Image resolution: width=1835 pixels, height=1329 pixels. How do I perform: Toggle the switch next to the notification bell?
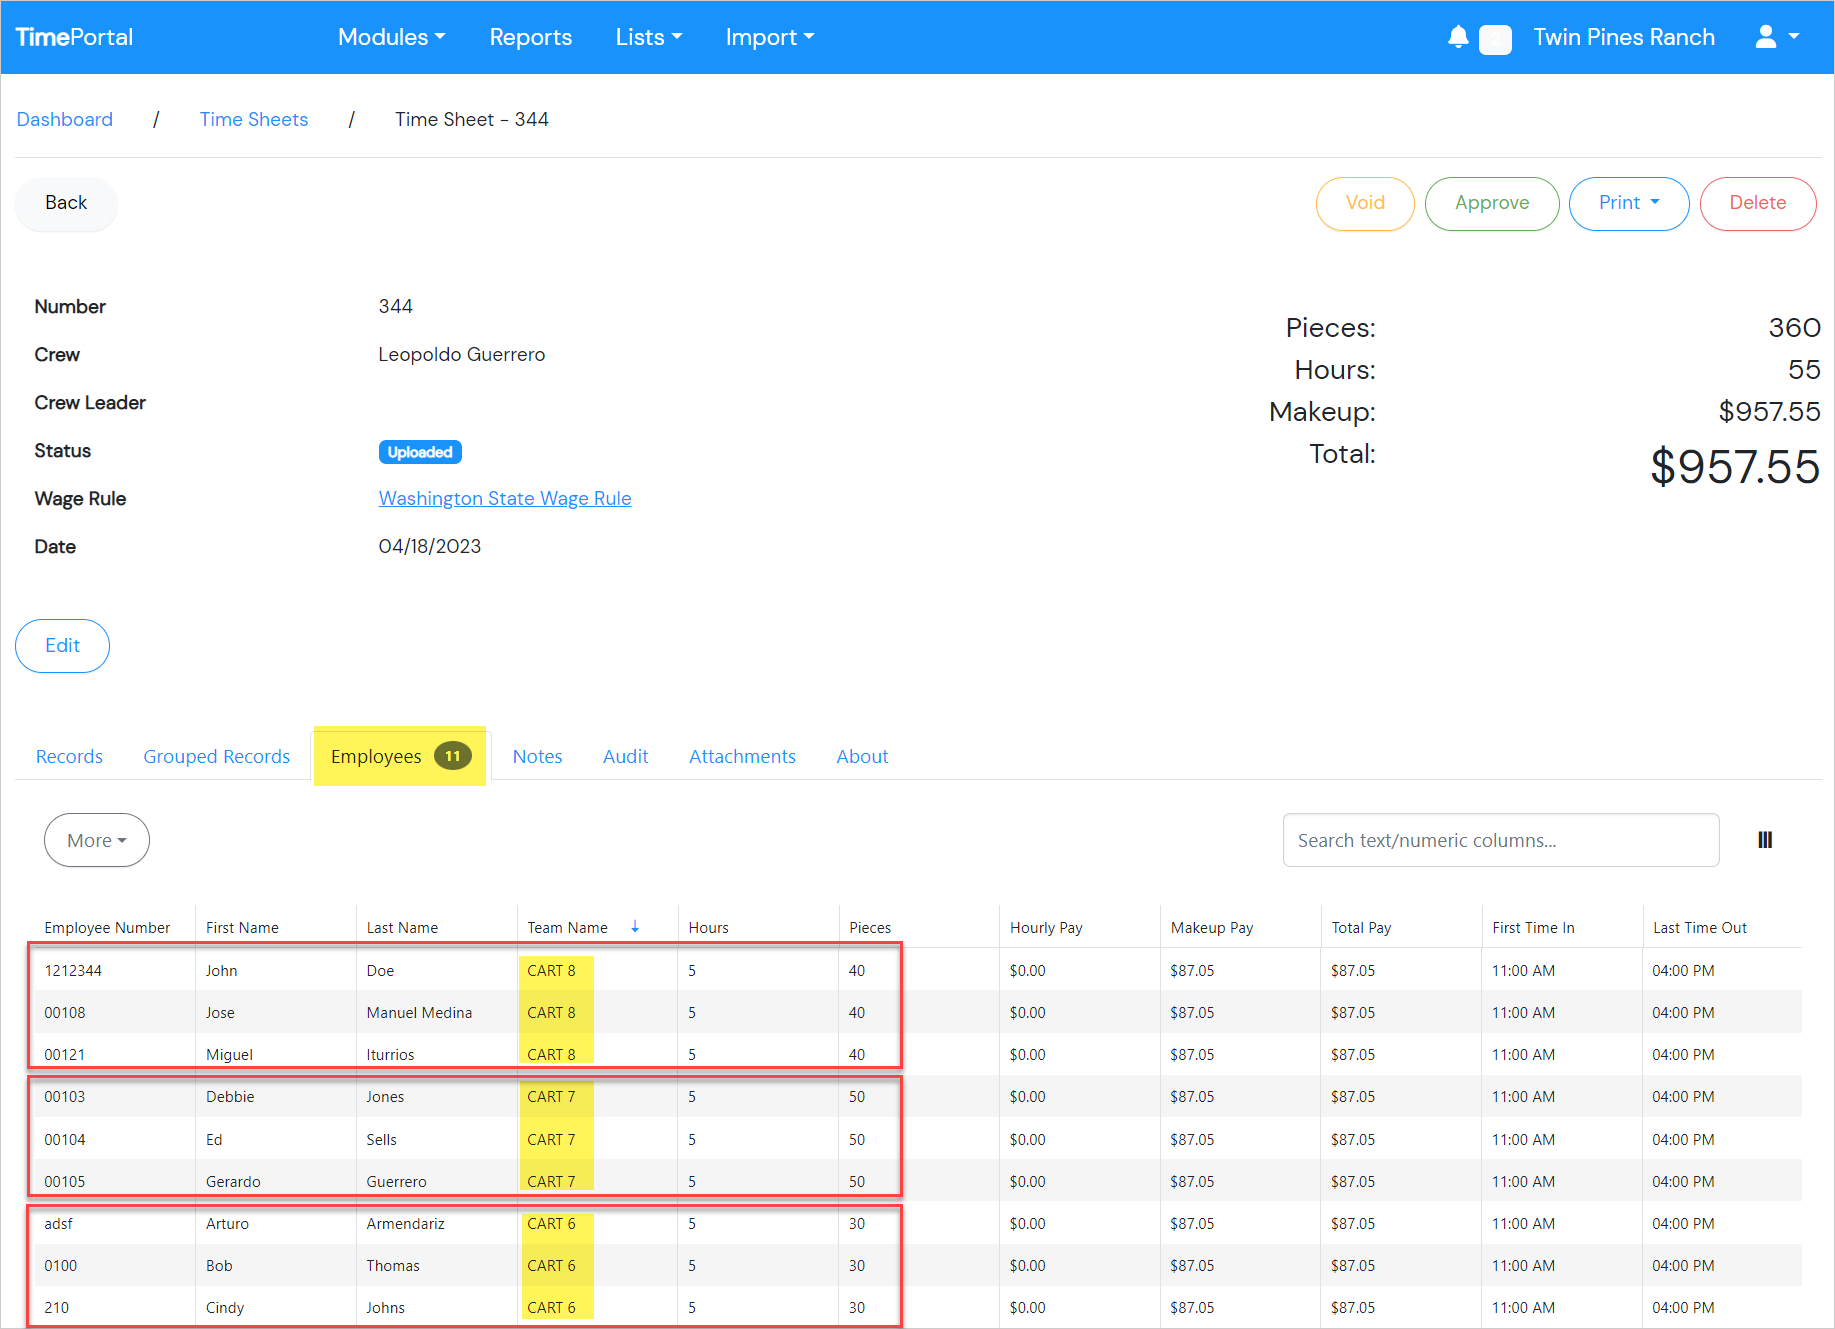tap(1495, 39)
